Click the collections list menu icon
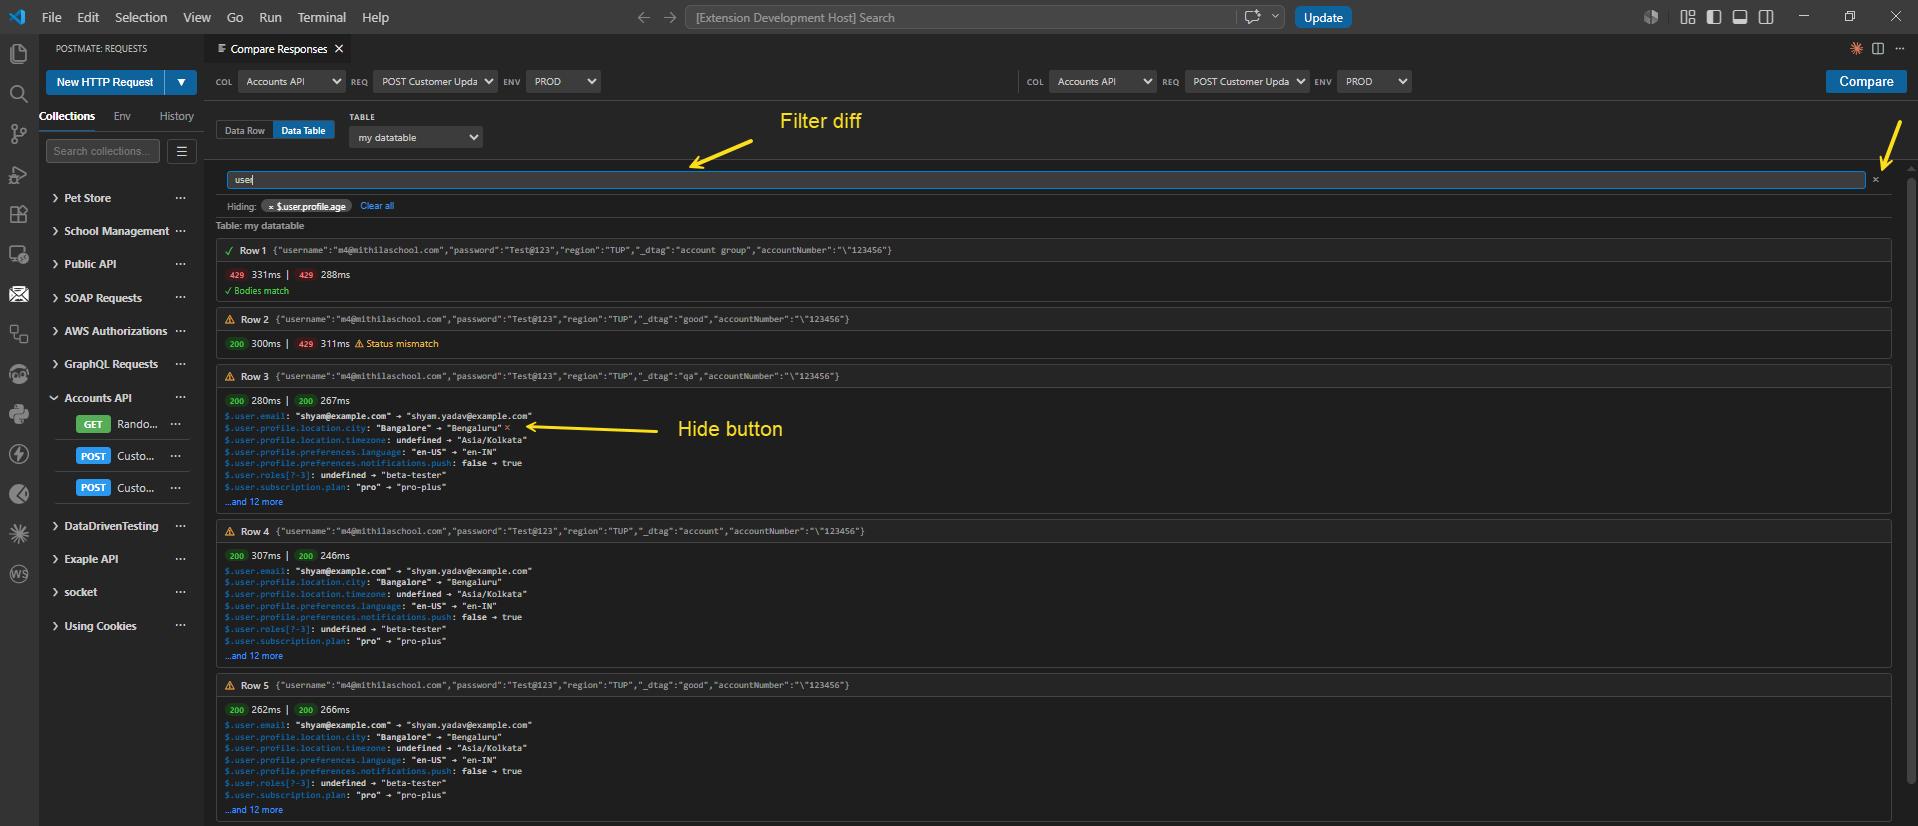 click(x=181, y=151)
